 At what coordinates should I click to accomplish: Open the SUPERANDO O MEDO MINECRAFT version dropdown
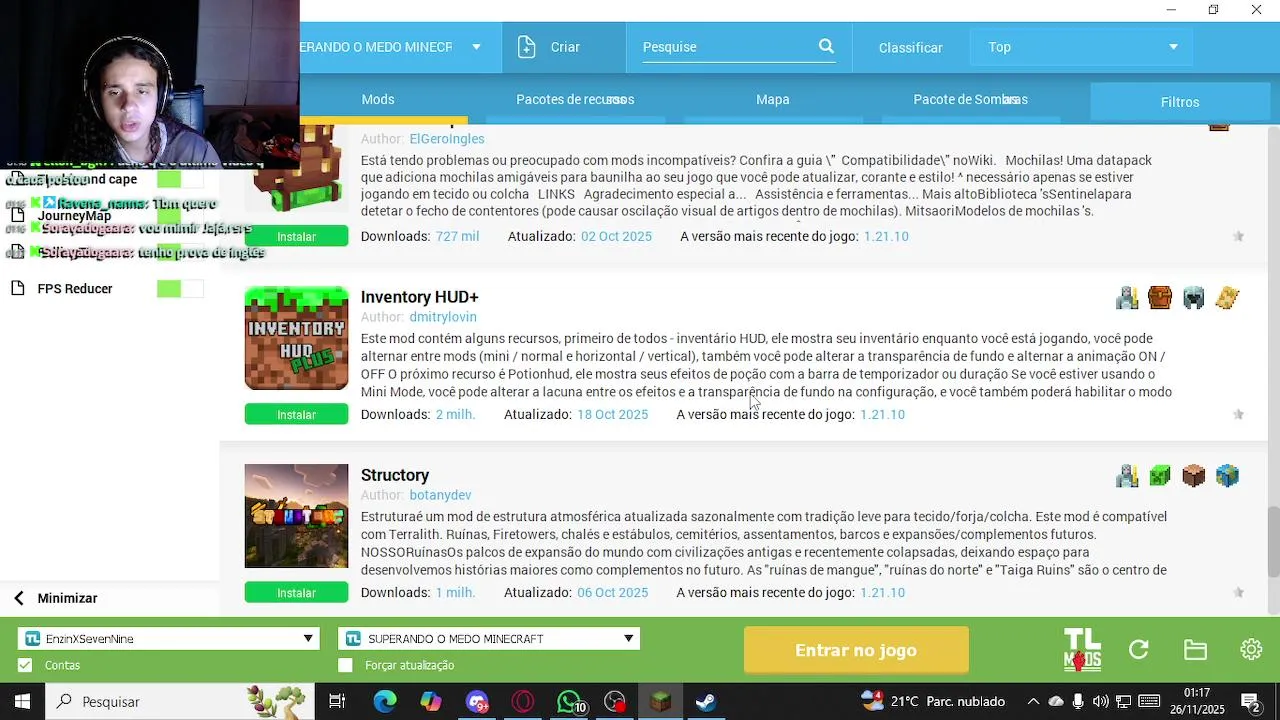click(489, 638)
